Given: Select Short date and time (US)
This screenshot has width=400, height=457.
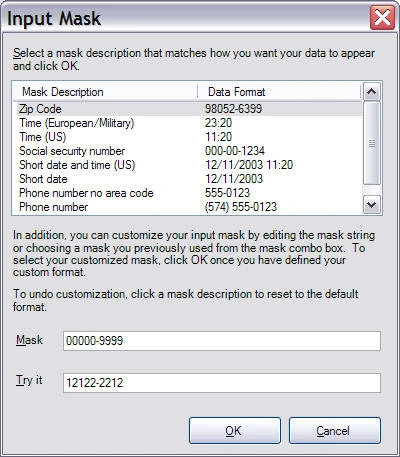Looking at the screenshot, I should tap(189, 165).
